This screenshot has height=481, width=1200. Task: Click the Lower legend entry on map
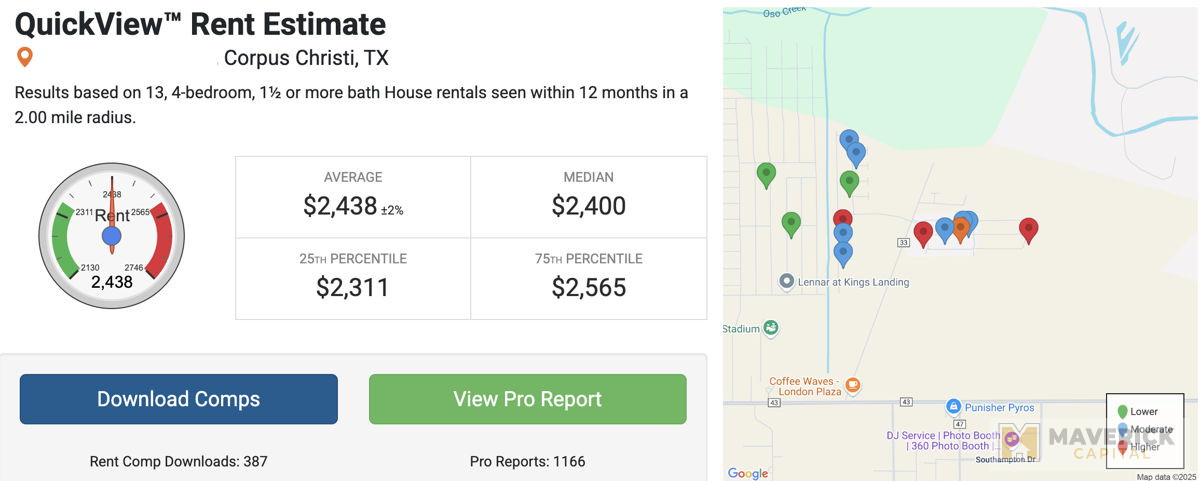1136,411
